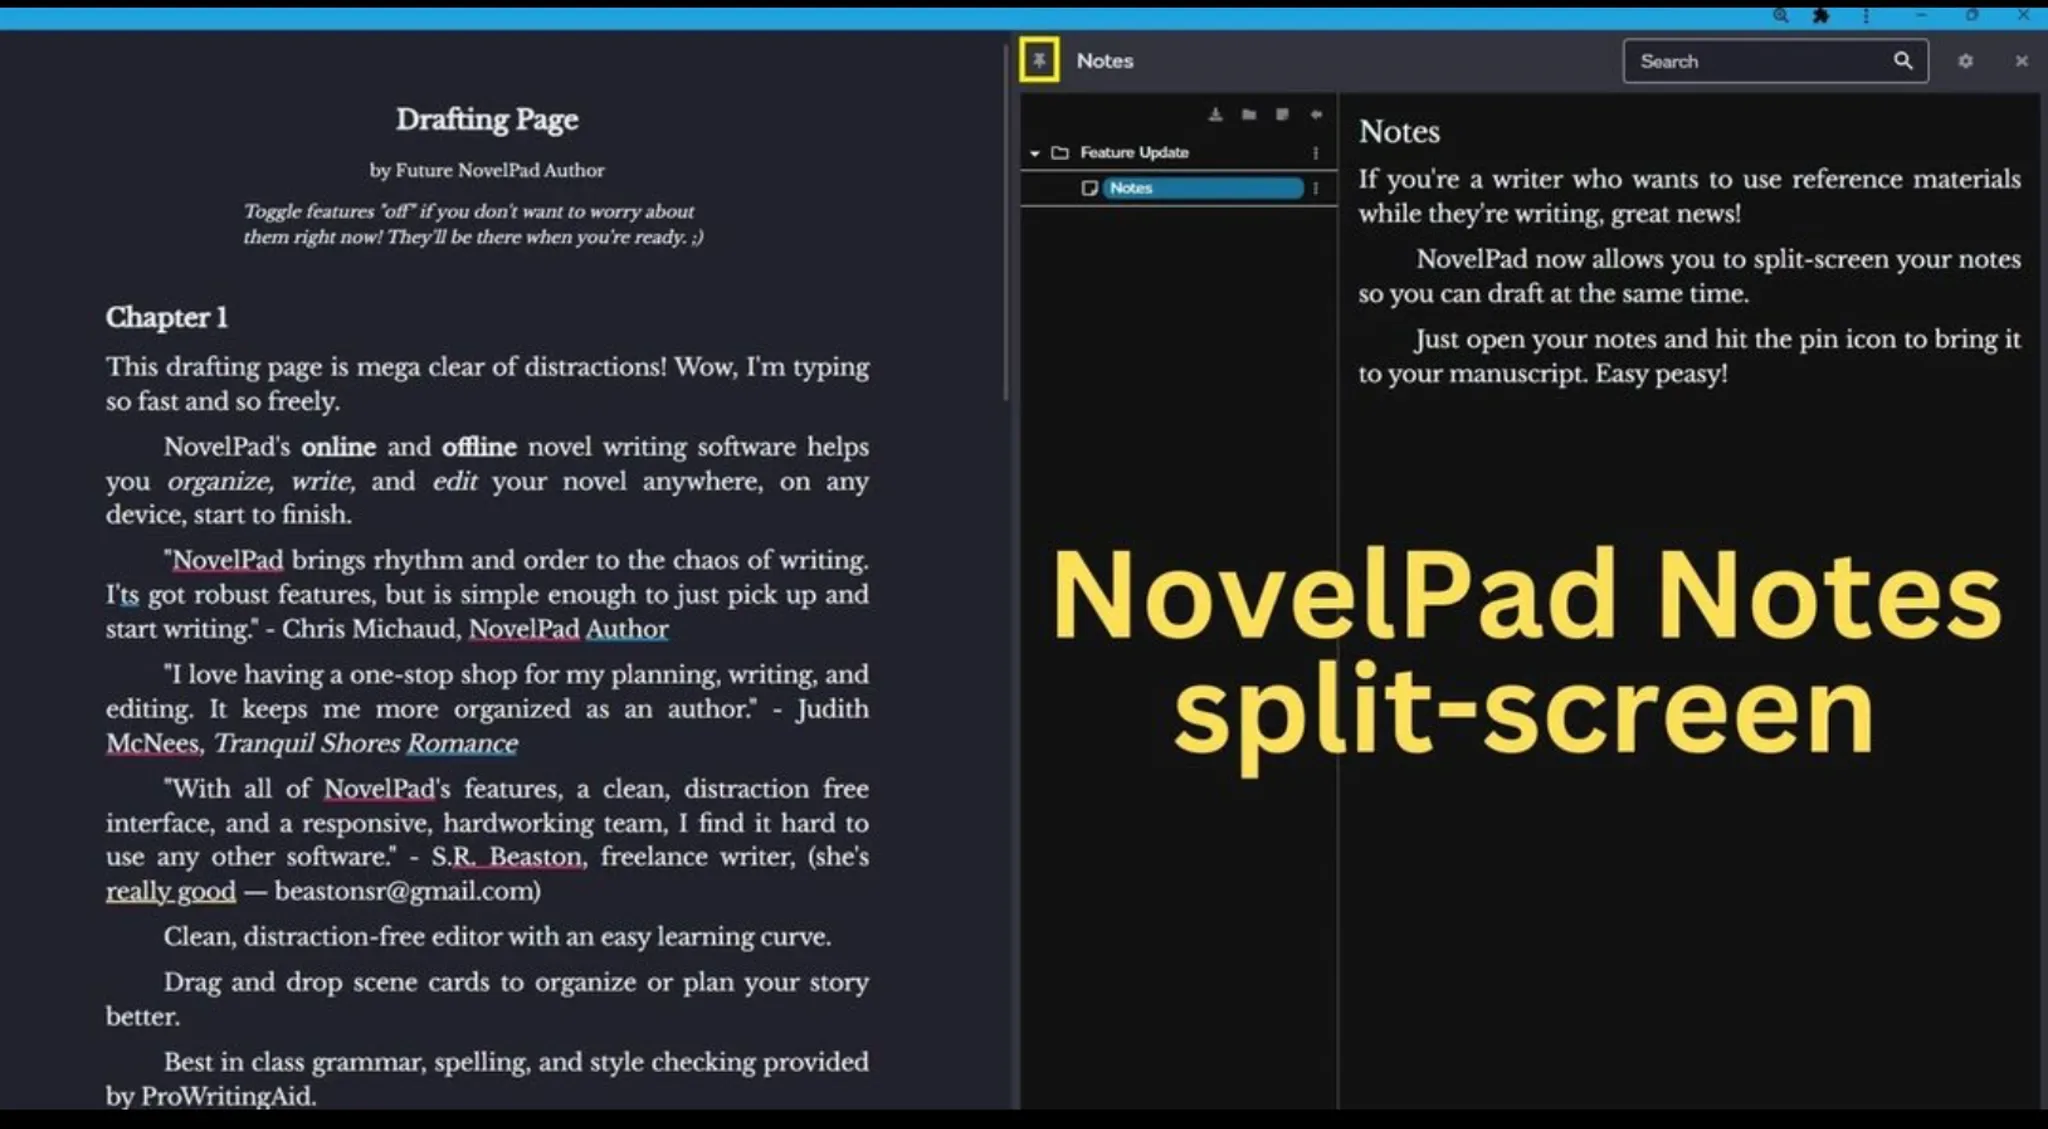Collapse the Feature Update folder

pos(1035,153)
